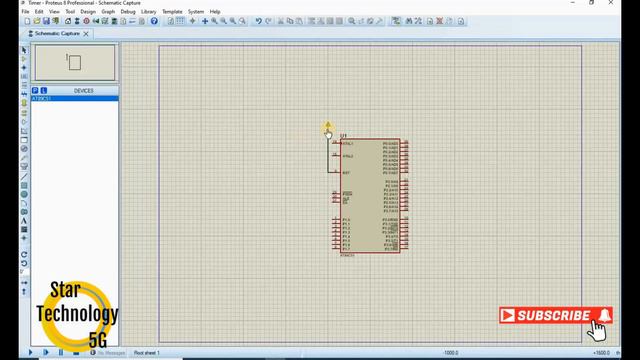Select the Subcircuit Mode tool
This screenshot has height=360, width=640.
click(x=24, y=103)
